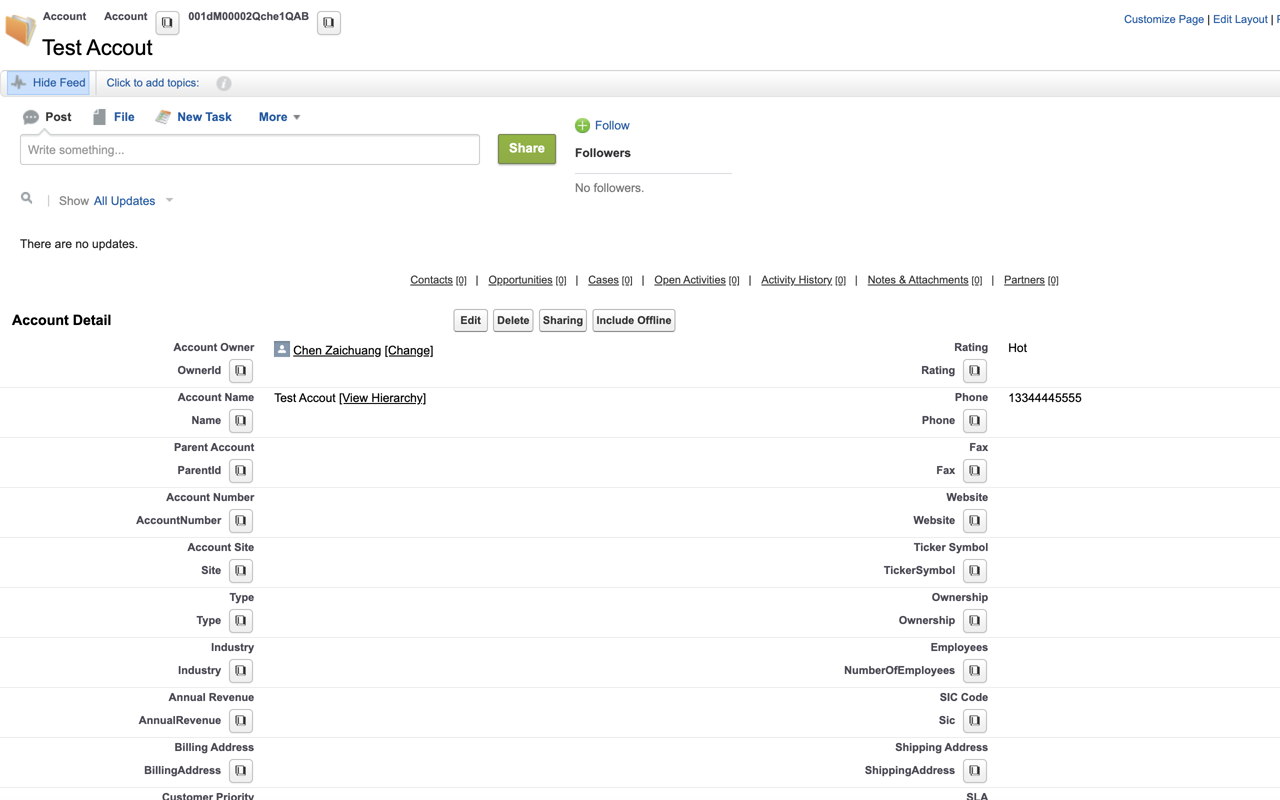Click the field icon next to Rating
This screenshot has height=800, width=1280.
[x=974, y=370]
